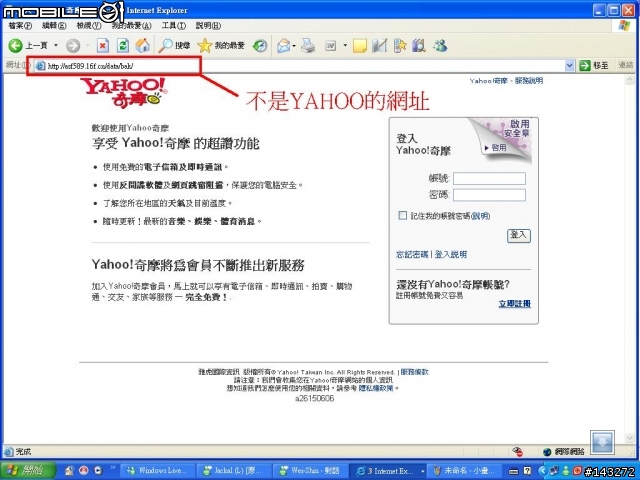Click the Start button on the taskbar
640x480 pixels.
click(28, 471)
